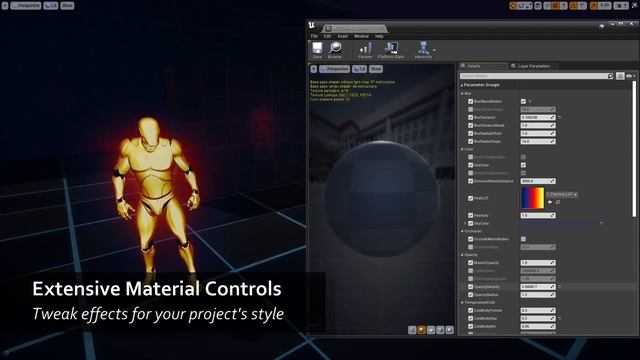Collapse the Blur parameter group
Viewport: 640px width, 360px height.
pos(462,93)
